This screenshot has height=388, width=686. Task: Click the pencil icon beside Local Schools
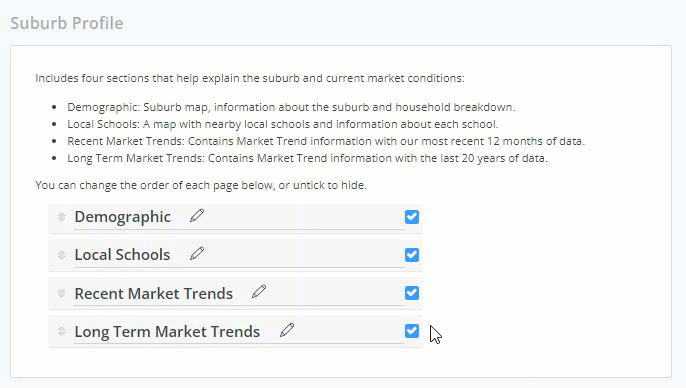click(197, 254)
